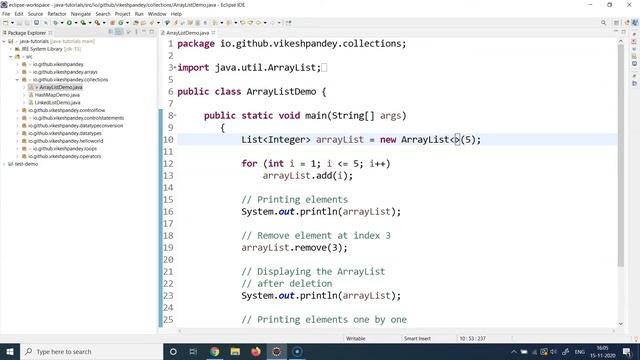This screenshot has width=640, height=360.
Task: Click the New Java Class toolbar icon
Action: click(121, 23)
